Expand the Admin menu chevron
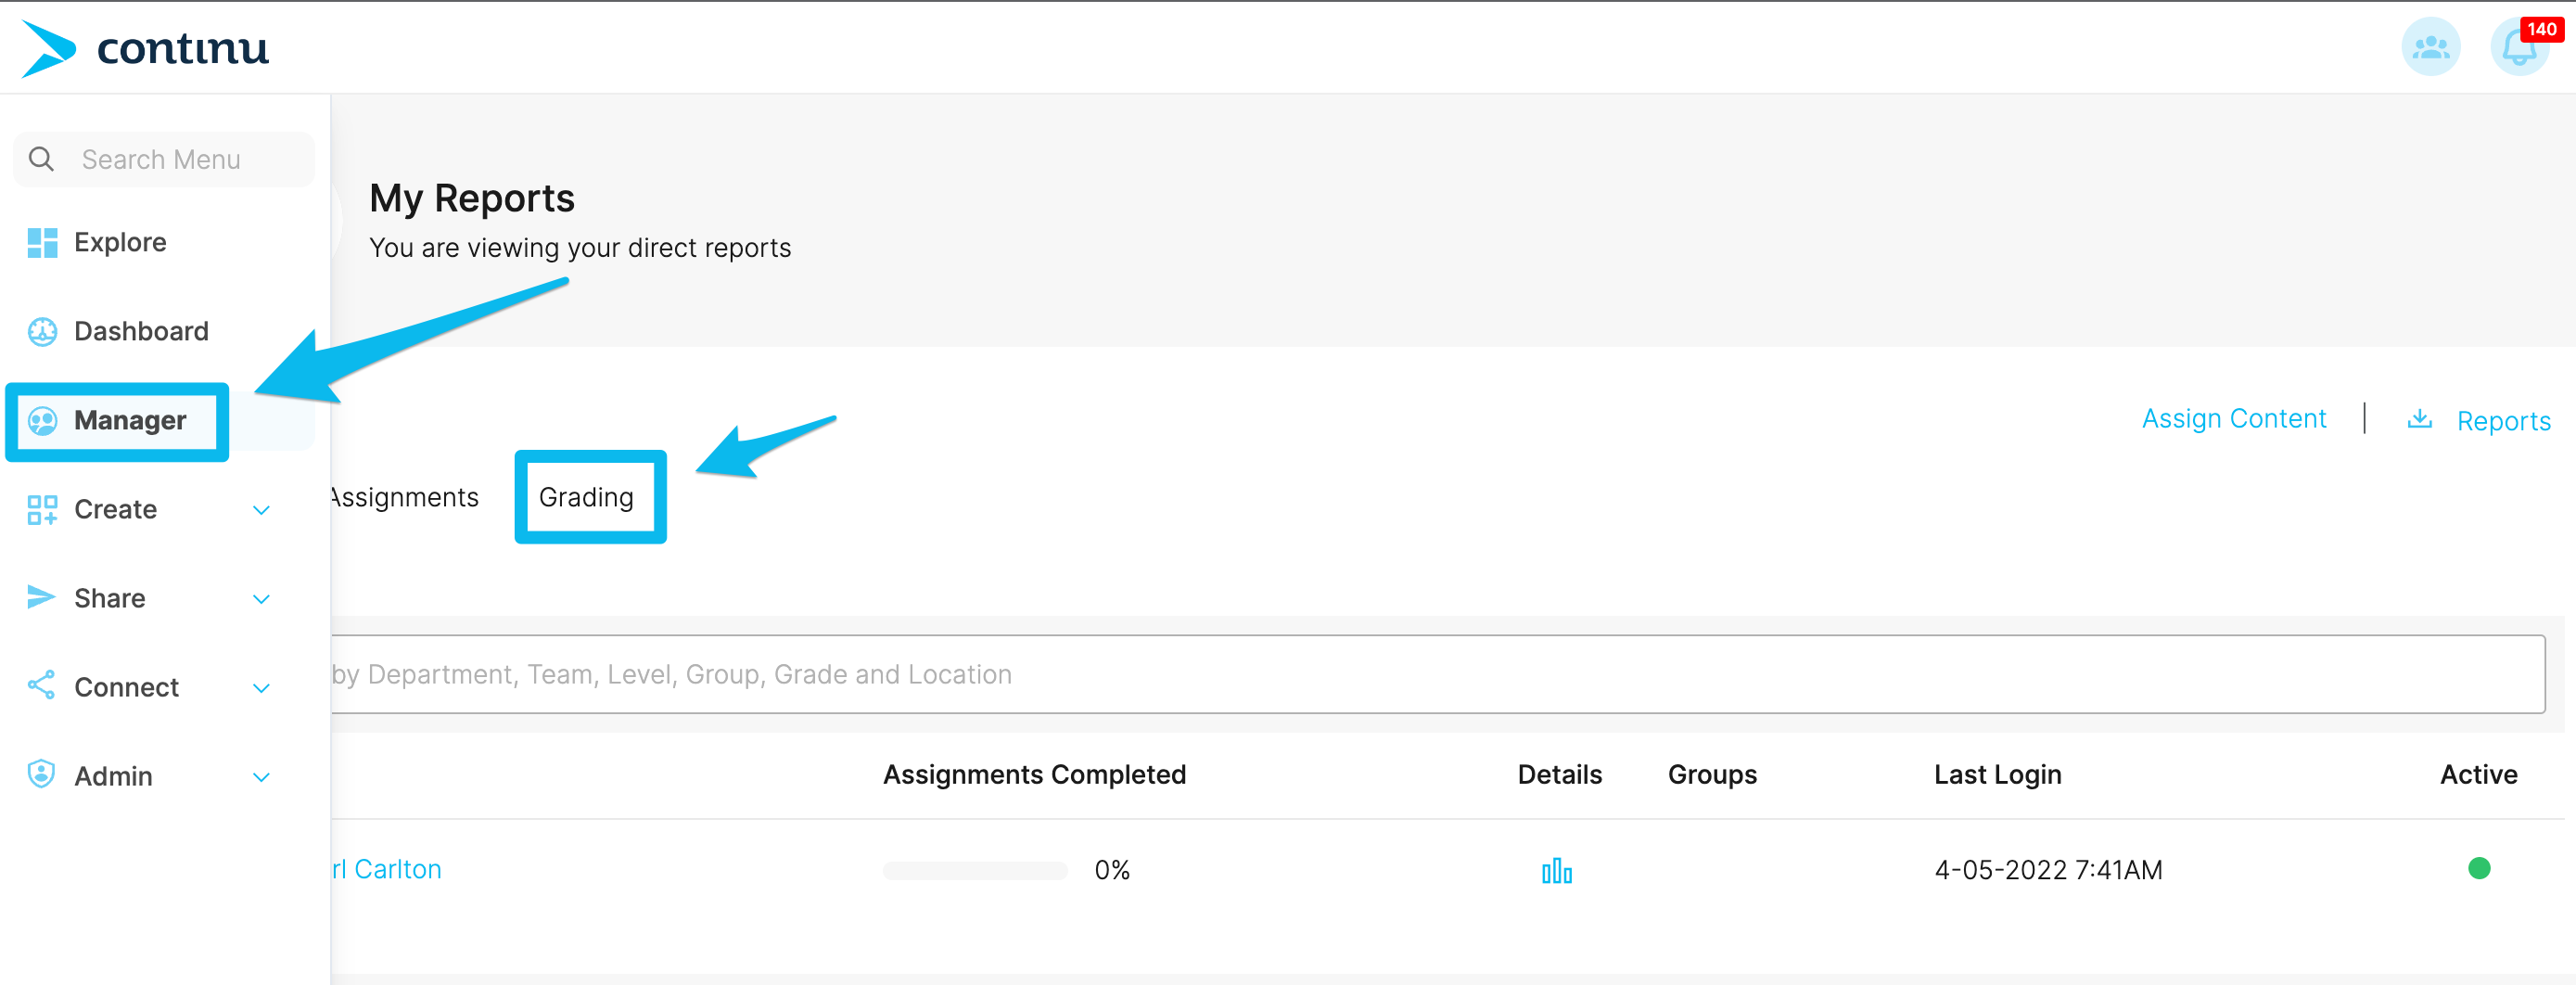2576x985 pixels. click(261, 777)
